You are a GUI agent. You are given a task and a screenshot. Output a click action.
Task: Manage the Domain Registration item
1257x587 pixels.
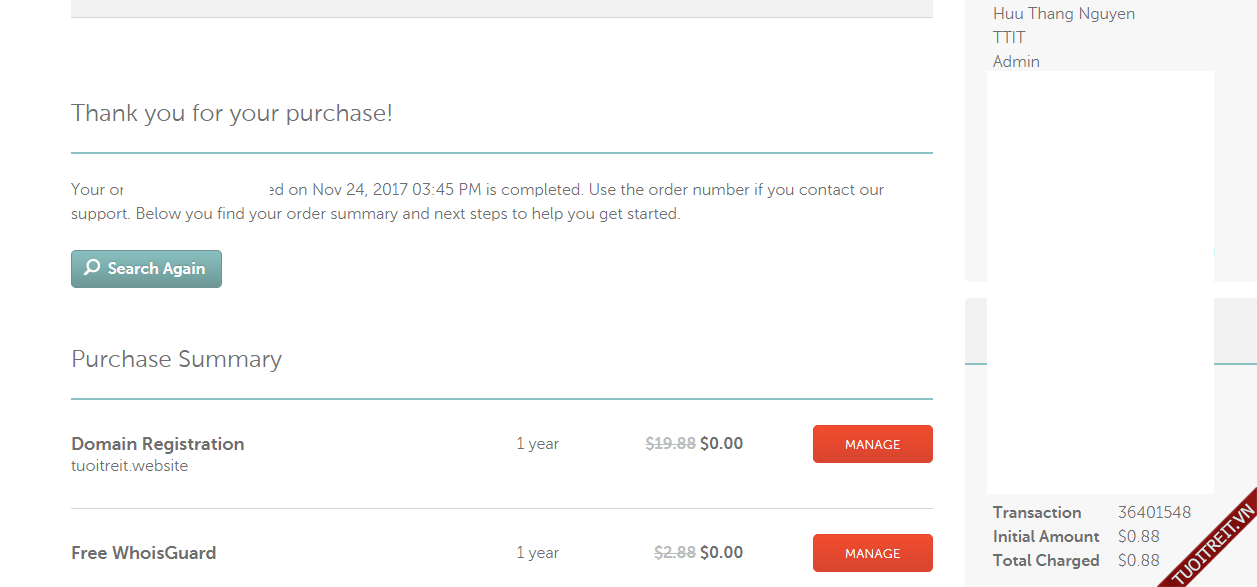coord(872,445)
